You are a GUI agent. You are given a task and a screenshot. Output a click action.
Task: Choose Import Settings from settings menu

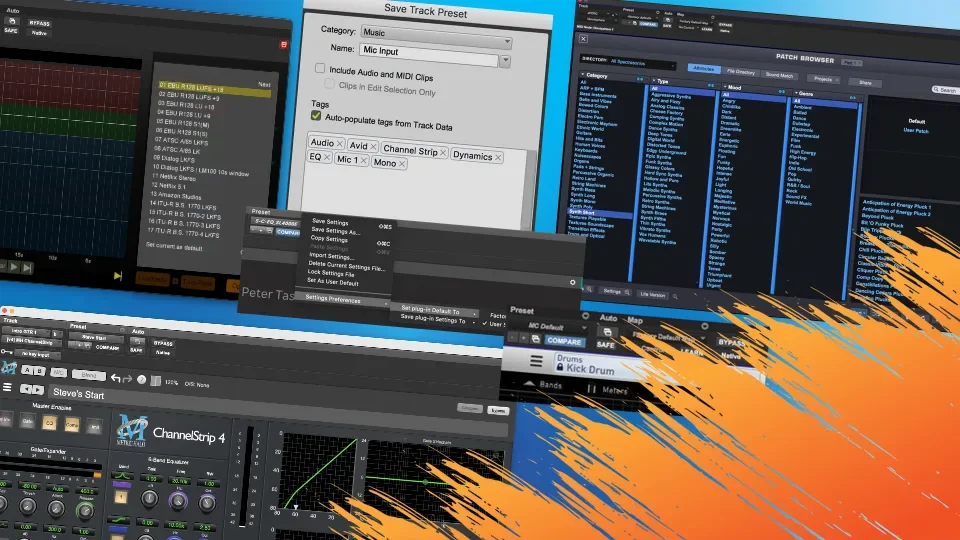click(x=331, y=257)
